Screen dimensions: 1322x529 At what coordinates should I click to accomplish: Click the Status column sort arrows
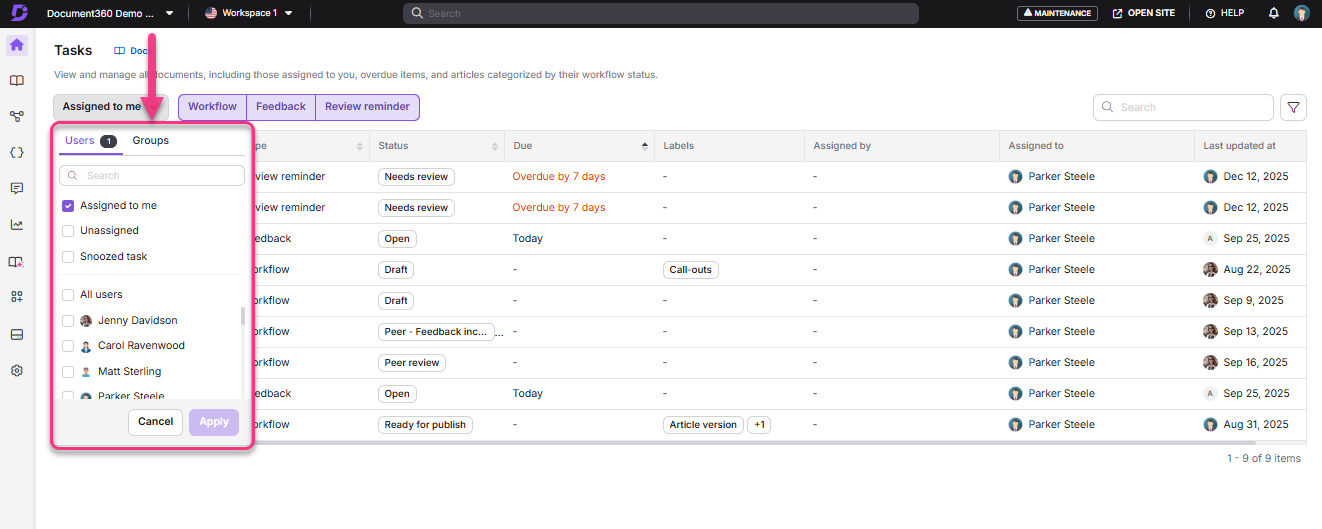pyautogui.click(x=495, y=146)
